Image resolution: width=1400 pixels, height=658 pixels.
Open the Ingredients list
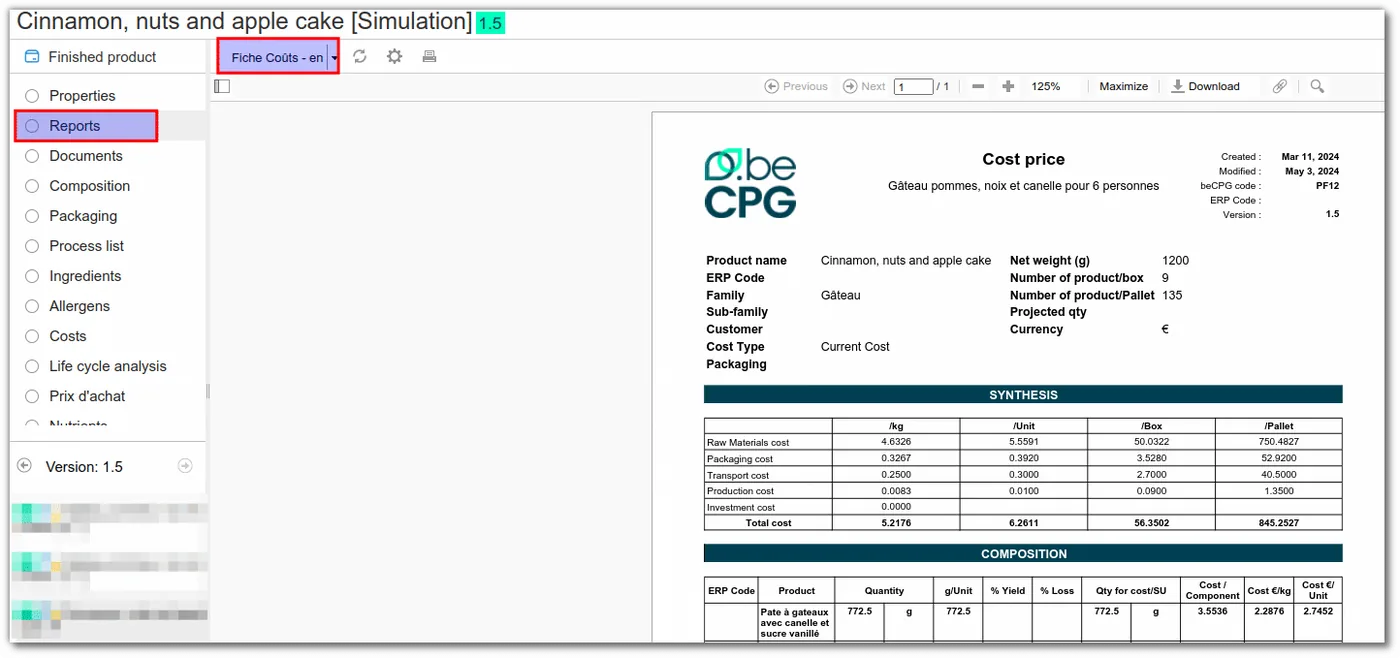pos(85,276)
